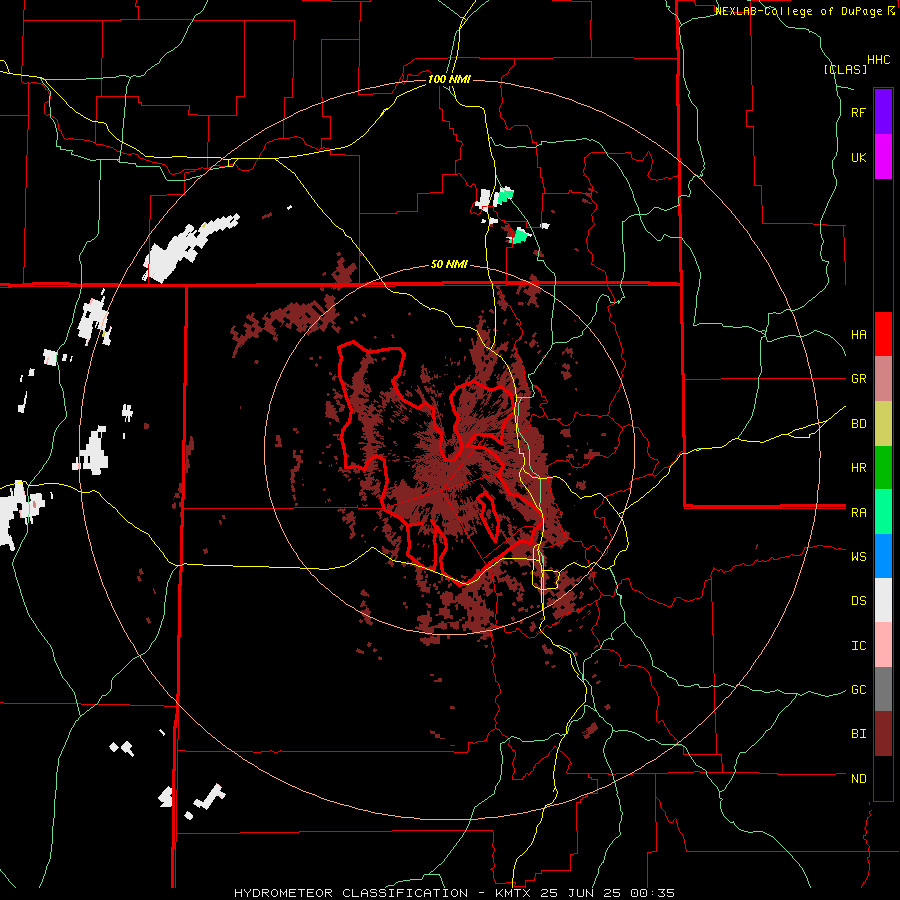Click the HHC product label
900x900 pixels.
point(878,60)
